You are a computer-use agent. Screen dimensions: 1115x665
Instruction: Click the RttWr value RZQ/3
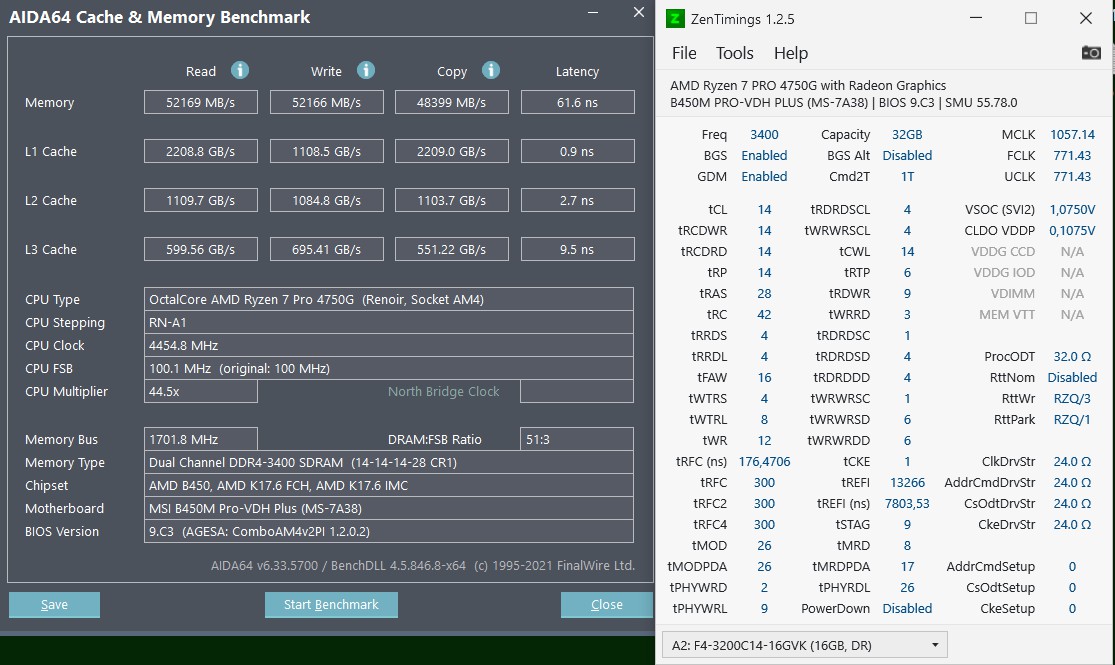[1072, 398]
